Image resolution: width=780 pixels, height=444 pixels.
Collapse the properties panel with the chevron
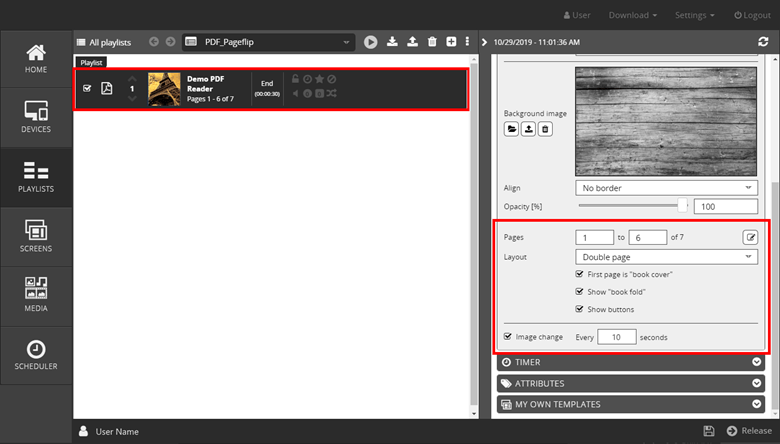484,42
